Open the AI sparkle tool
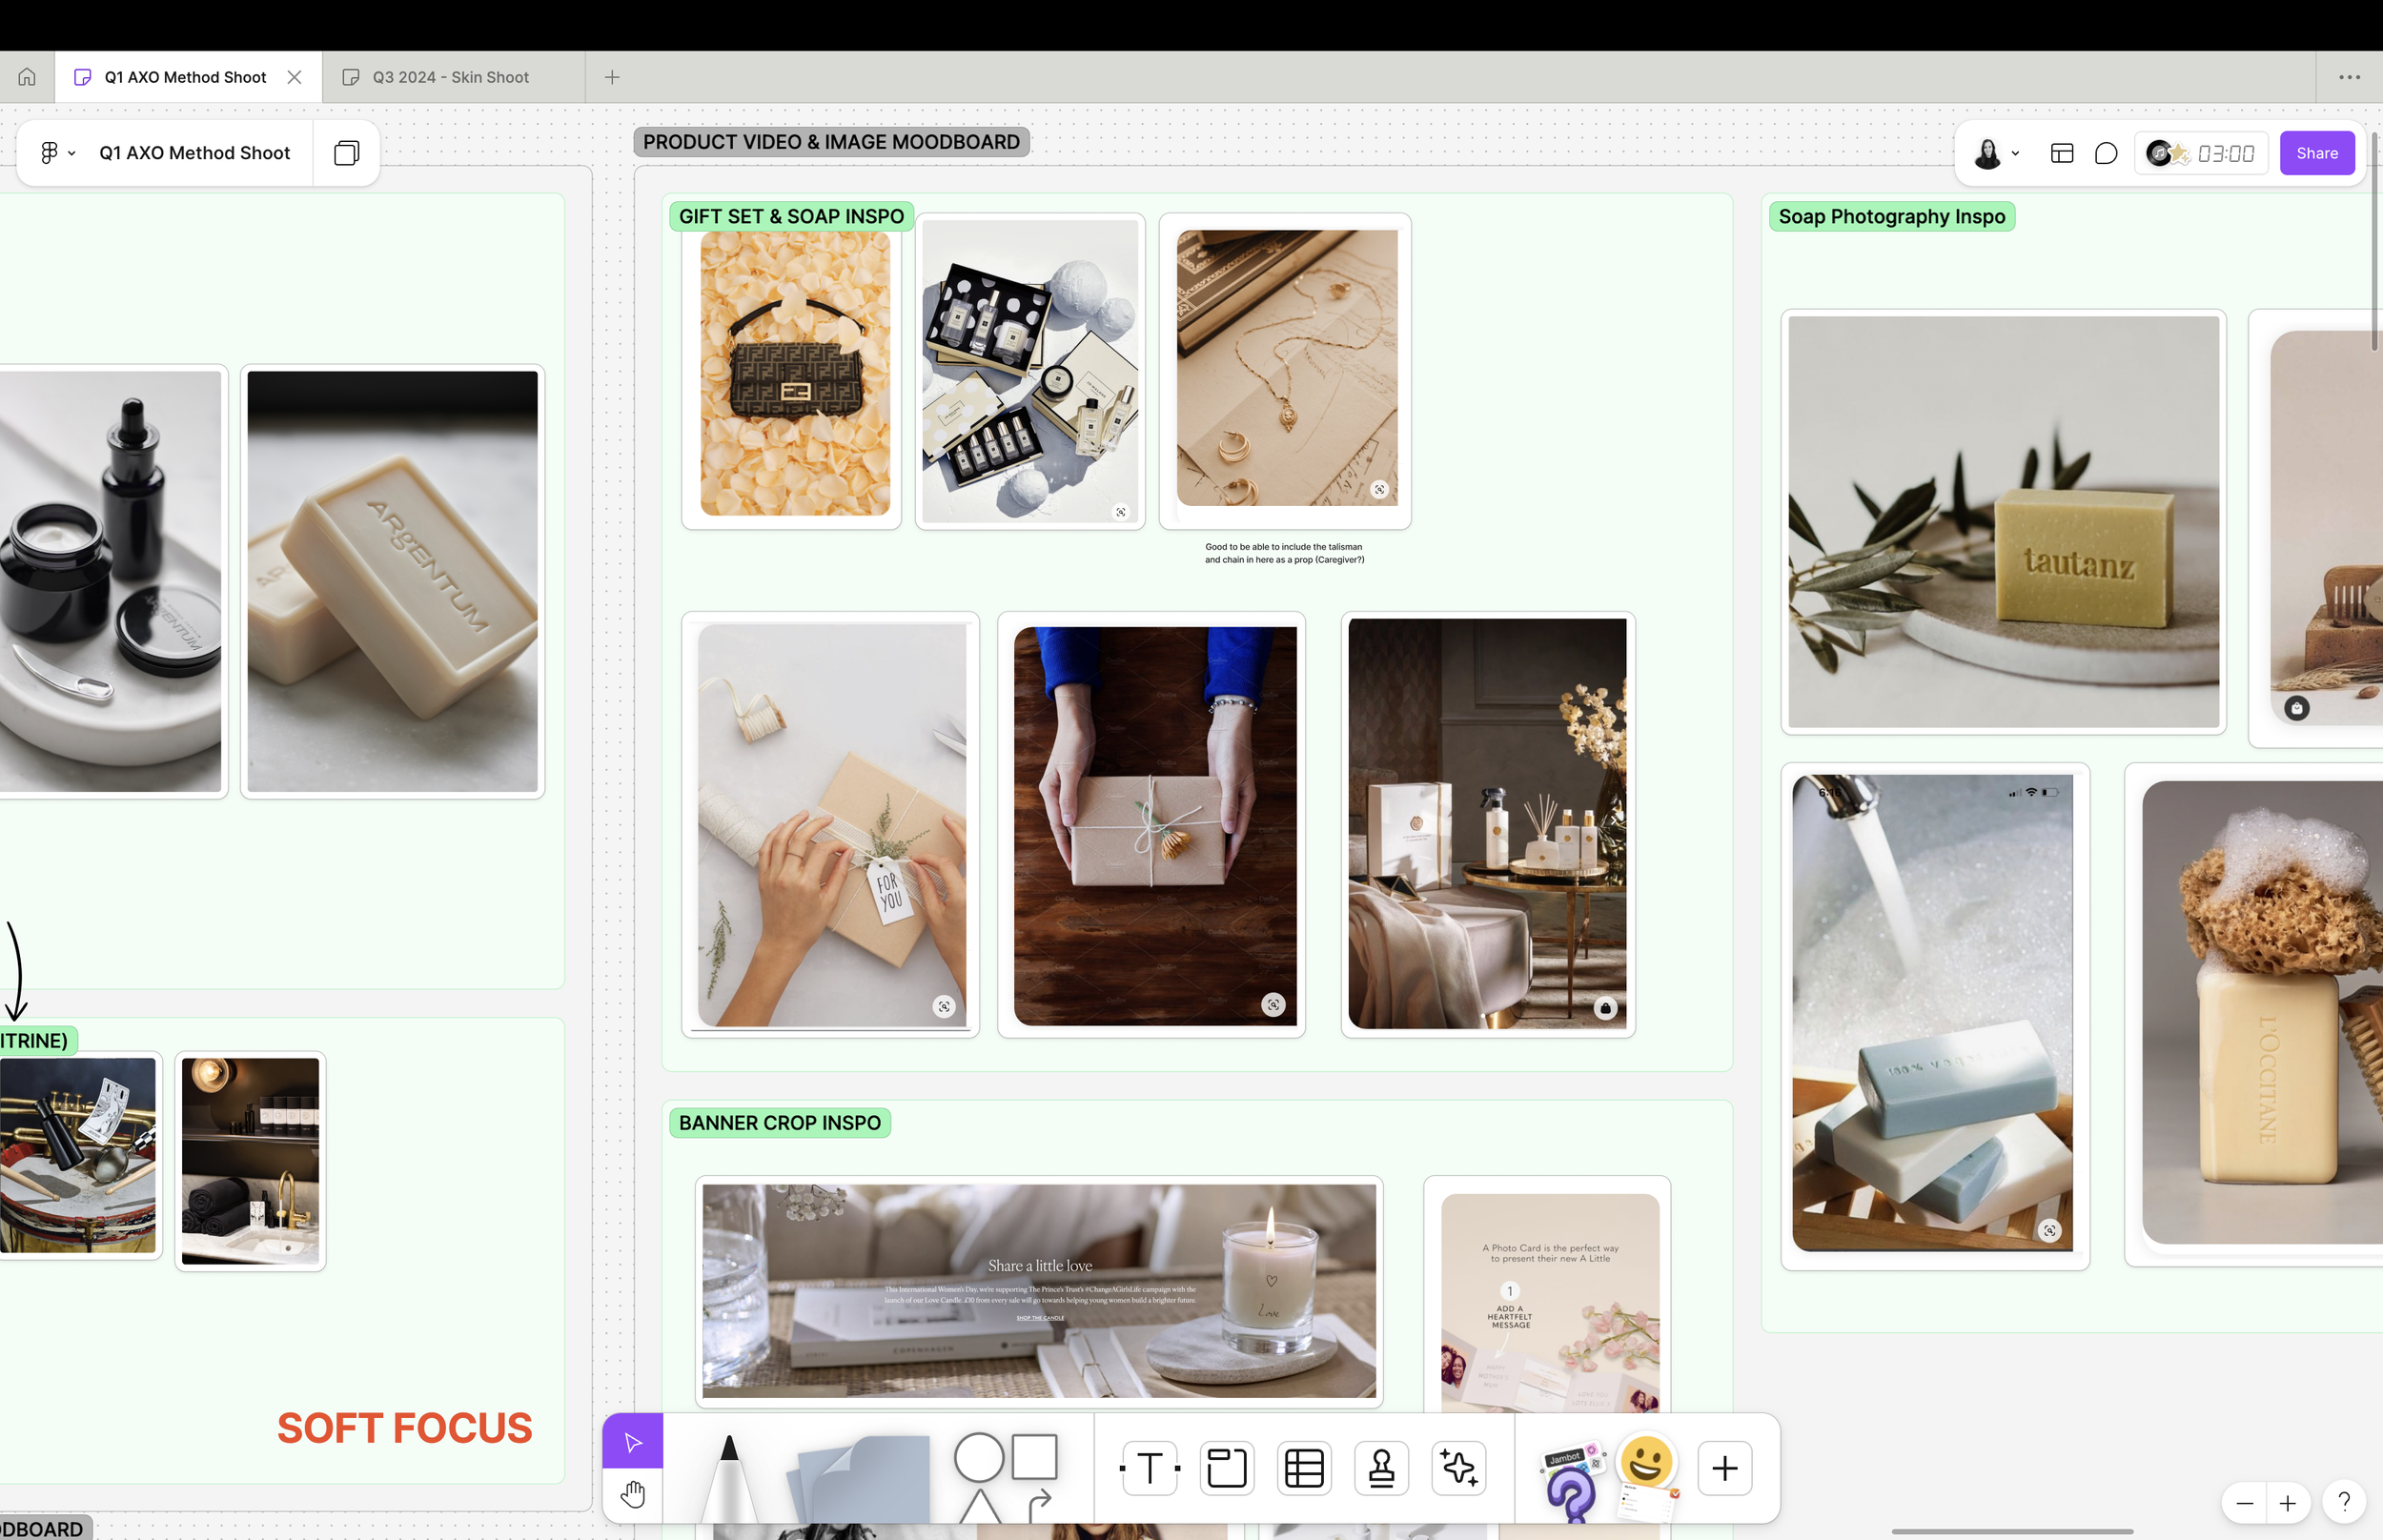The width and height of the screenshot is (2383, 1540). 1458,1468
